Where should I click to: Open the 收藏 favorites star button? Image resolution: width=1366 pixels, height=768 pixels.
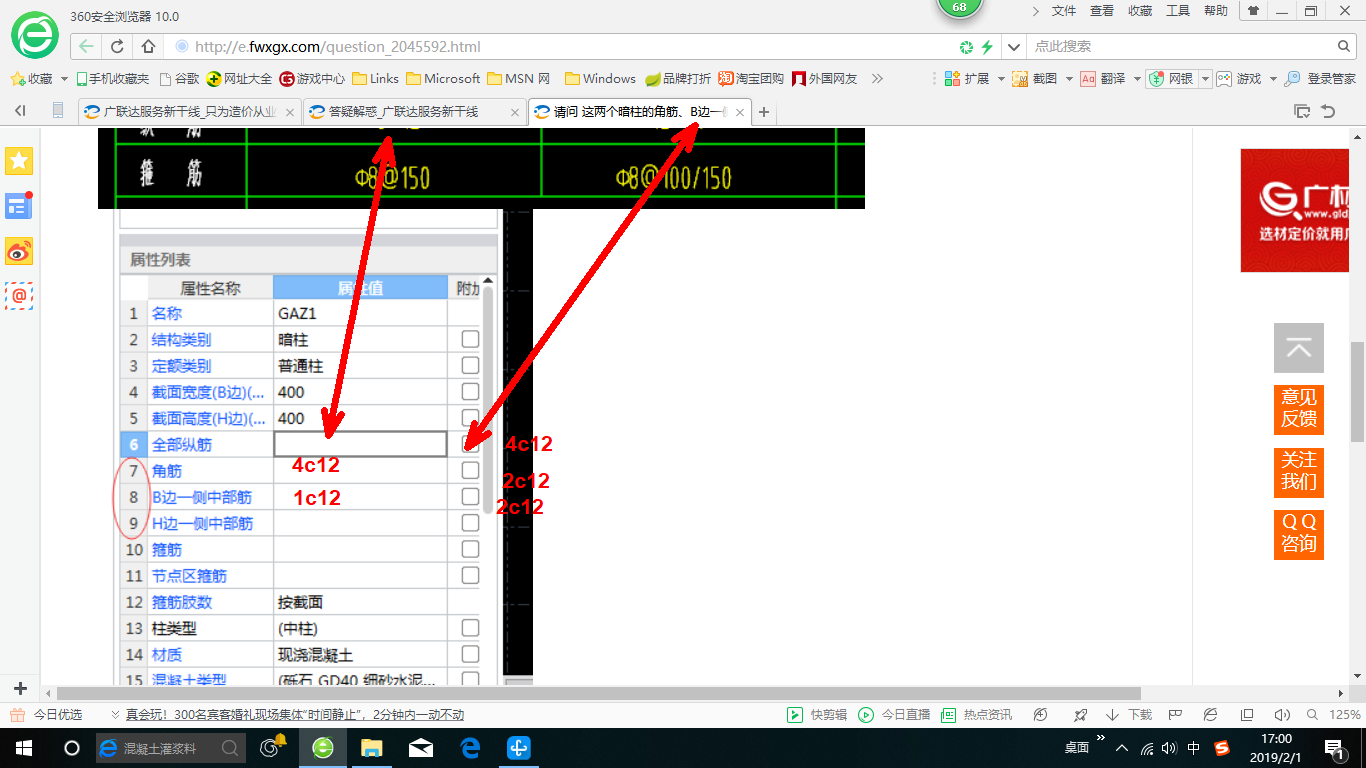pos(32,78)
